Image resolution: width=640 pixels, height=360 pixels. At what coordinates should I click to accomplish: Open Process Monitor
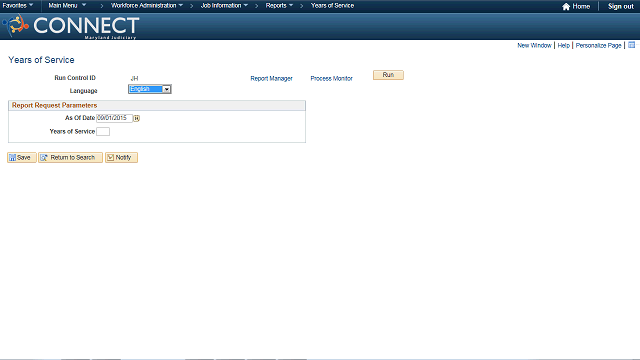coord(331,78)
